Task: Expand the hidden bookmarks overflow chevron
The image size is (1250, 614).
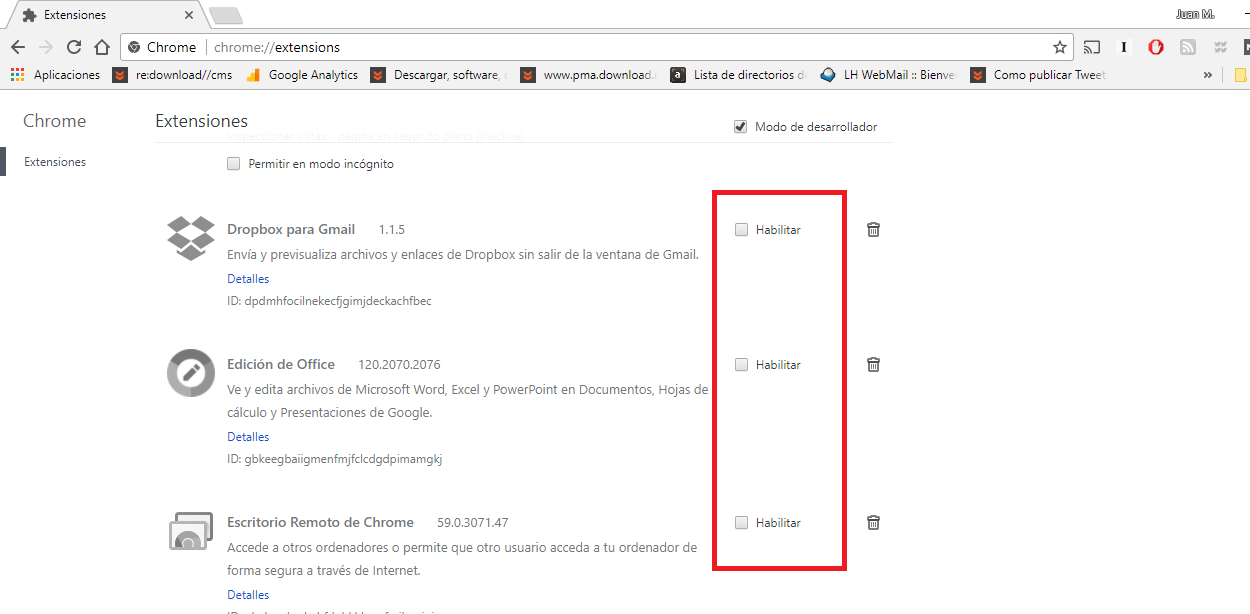Action: [x=1208, y=75]
